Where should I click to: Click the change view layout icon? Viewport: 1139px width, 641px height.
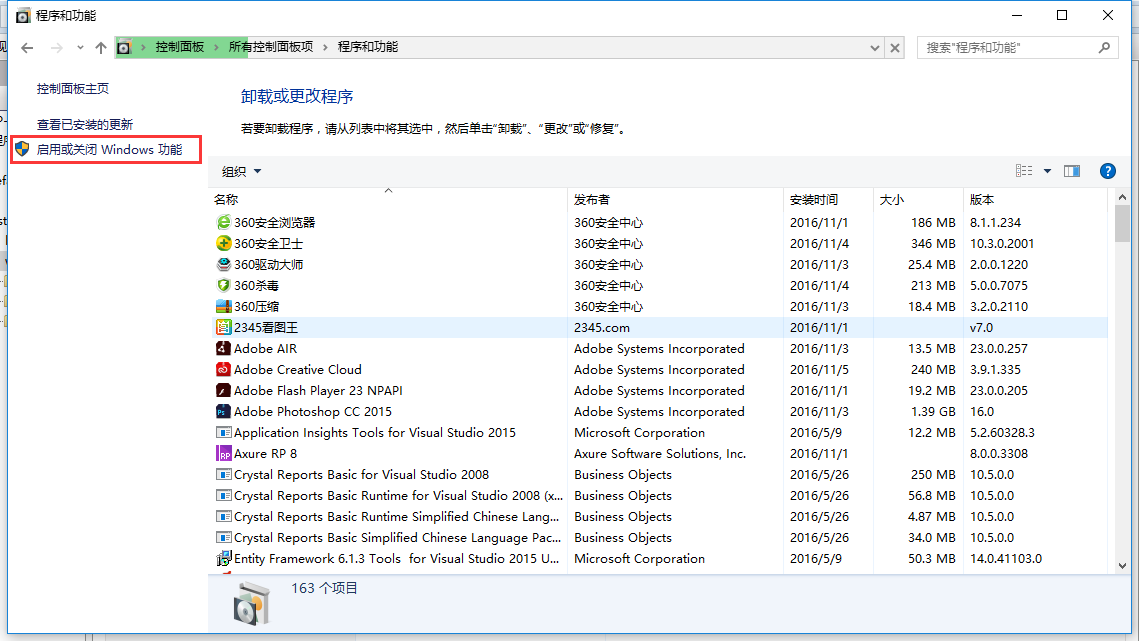(1024, 172)
